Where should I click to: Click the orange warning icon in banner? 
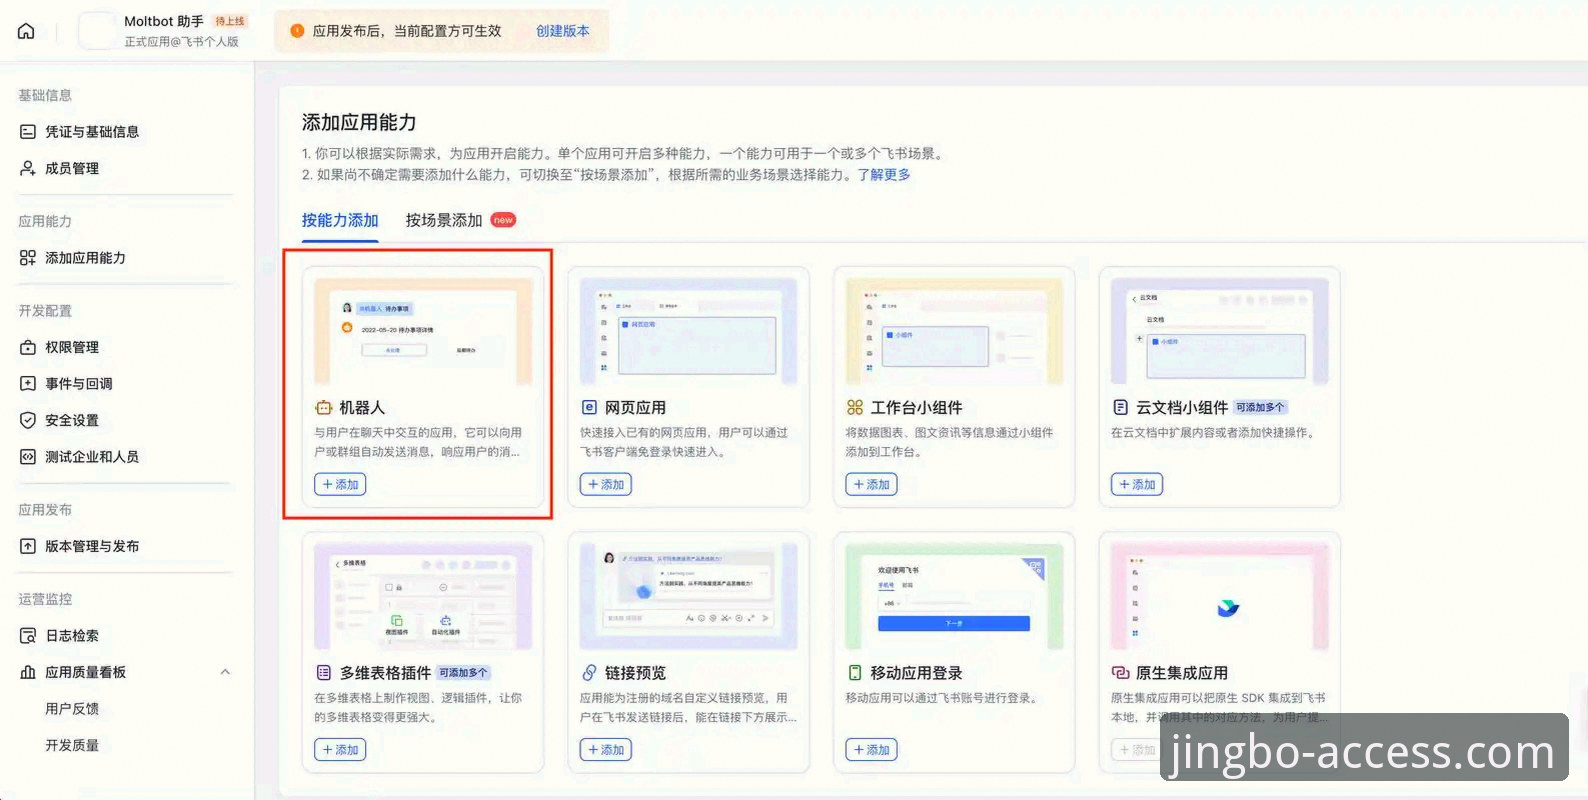(x=297, y=31)
